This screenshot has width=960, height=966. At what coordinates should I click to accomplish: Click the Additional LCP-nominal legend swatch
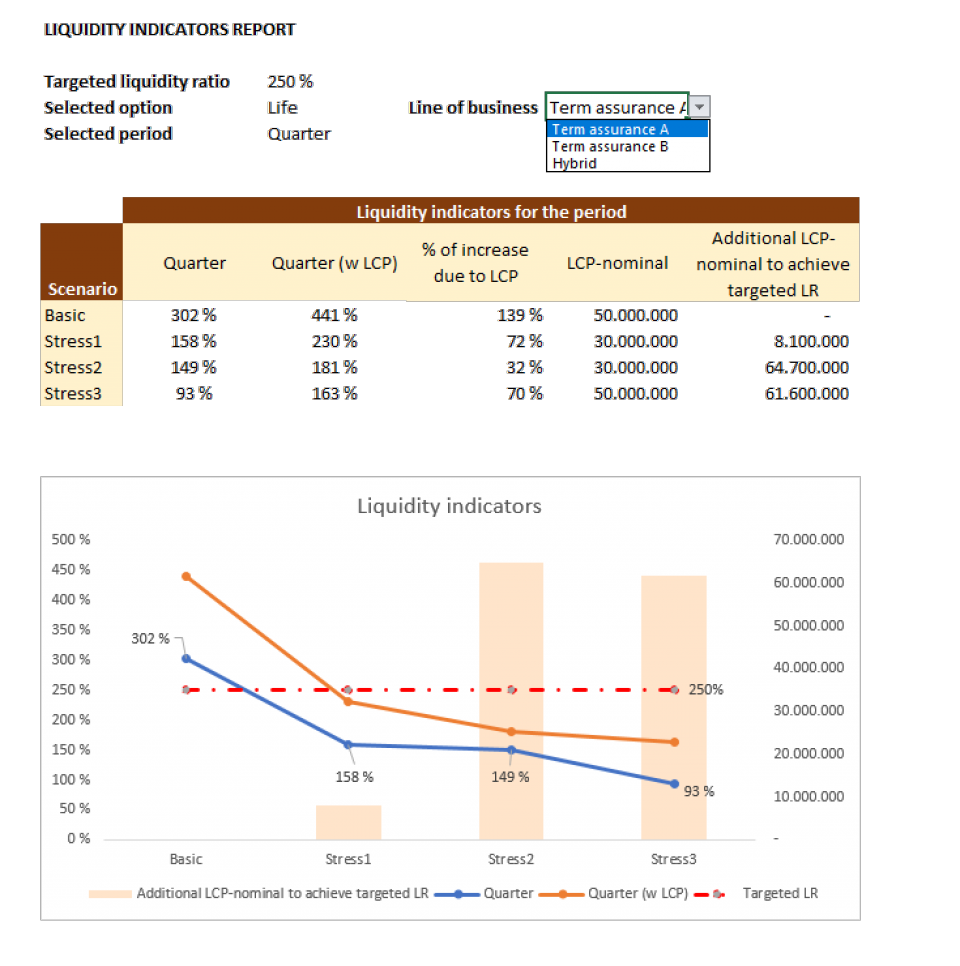point(110,893)
